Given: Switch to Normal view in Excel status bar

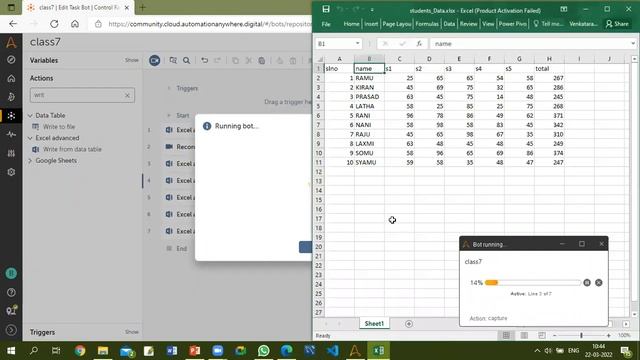Looking at the screenshot, I should tap(506, 336).
